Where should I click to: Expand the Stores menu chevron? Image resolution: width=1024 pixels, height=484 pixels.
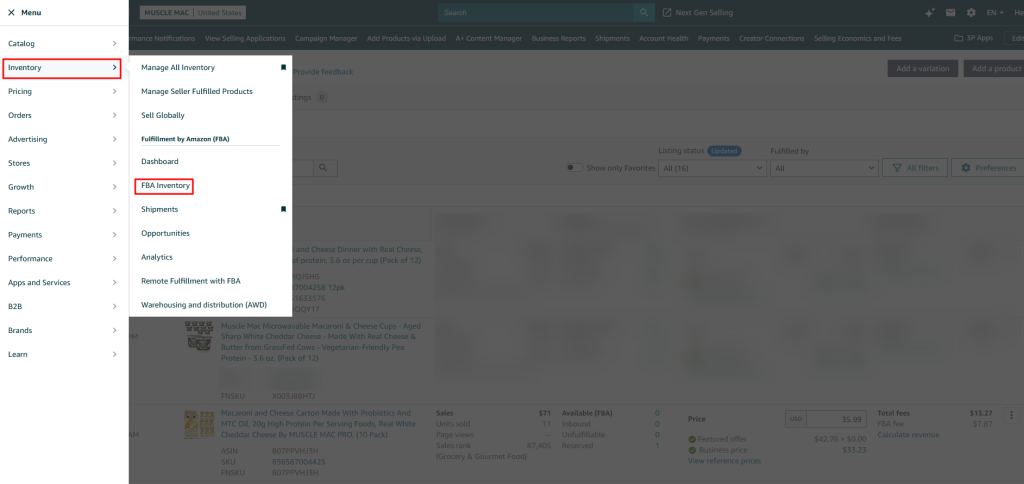(114, 163)
